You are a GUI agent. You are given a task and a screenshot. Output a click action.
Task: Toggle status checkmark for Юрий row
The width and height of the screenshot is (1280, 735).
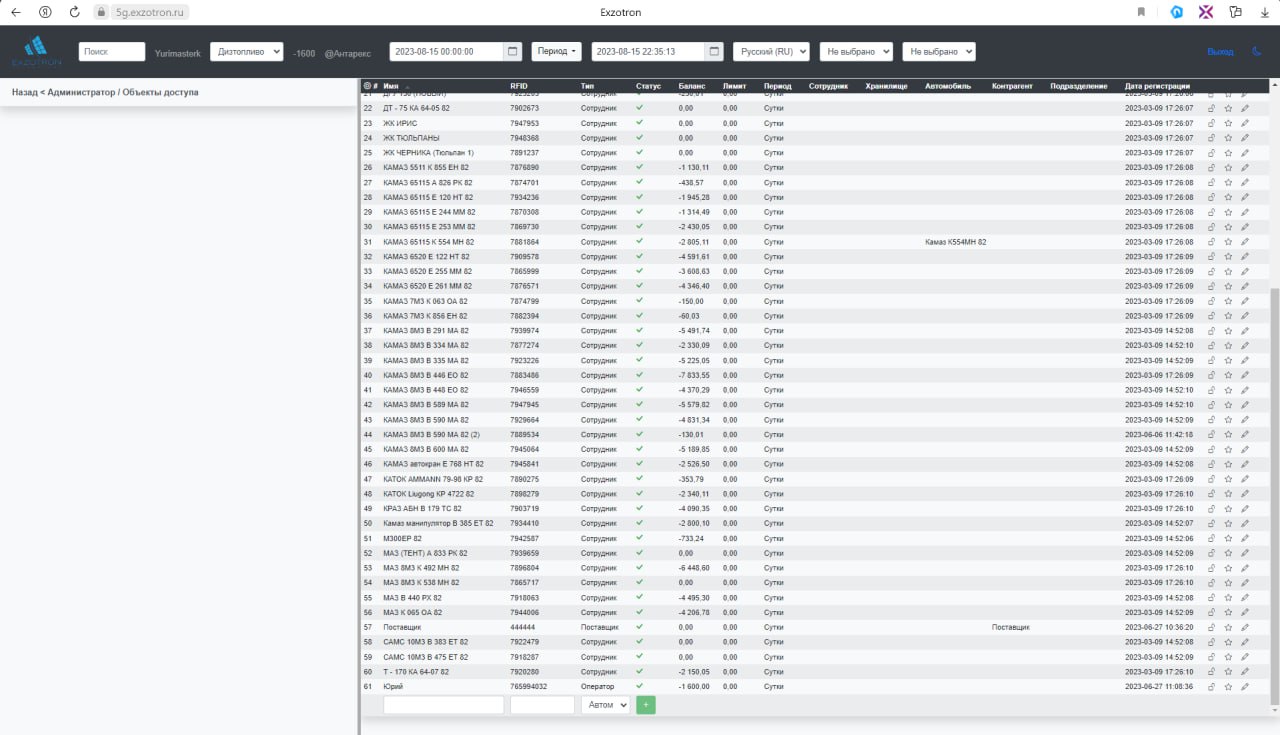pyautogui.click(x=639, y=686)
